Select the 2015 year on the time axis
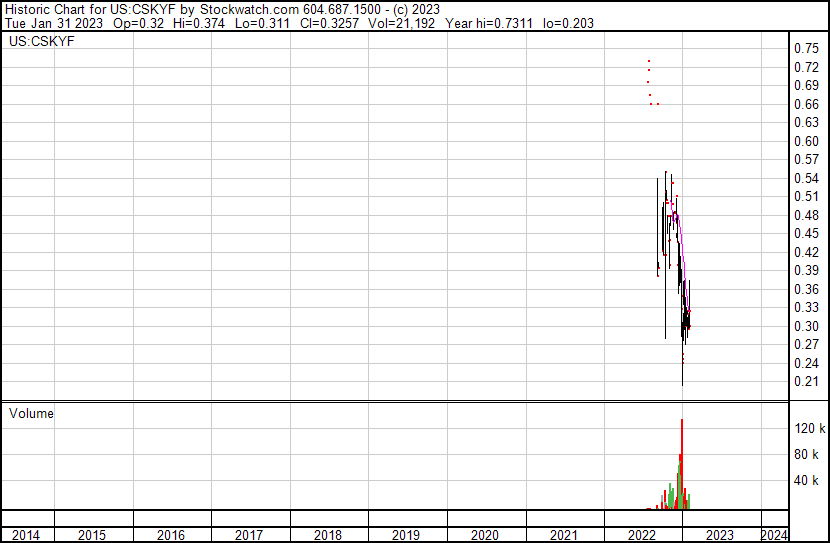Image resolution: width=830 pixels, height=543 pixels. point(92,535)
